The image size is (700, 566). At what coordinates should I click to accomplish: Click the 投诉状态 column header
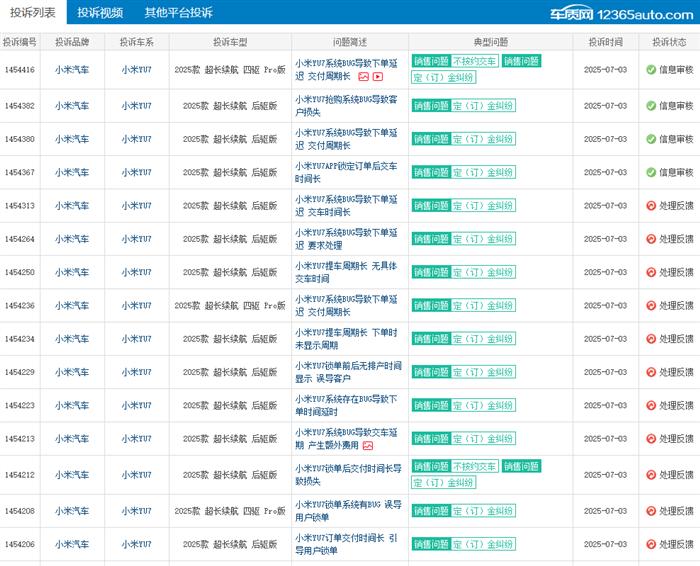(669, 42)
